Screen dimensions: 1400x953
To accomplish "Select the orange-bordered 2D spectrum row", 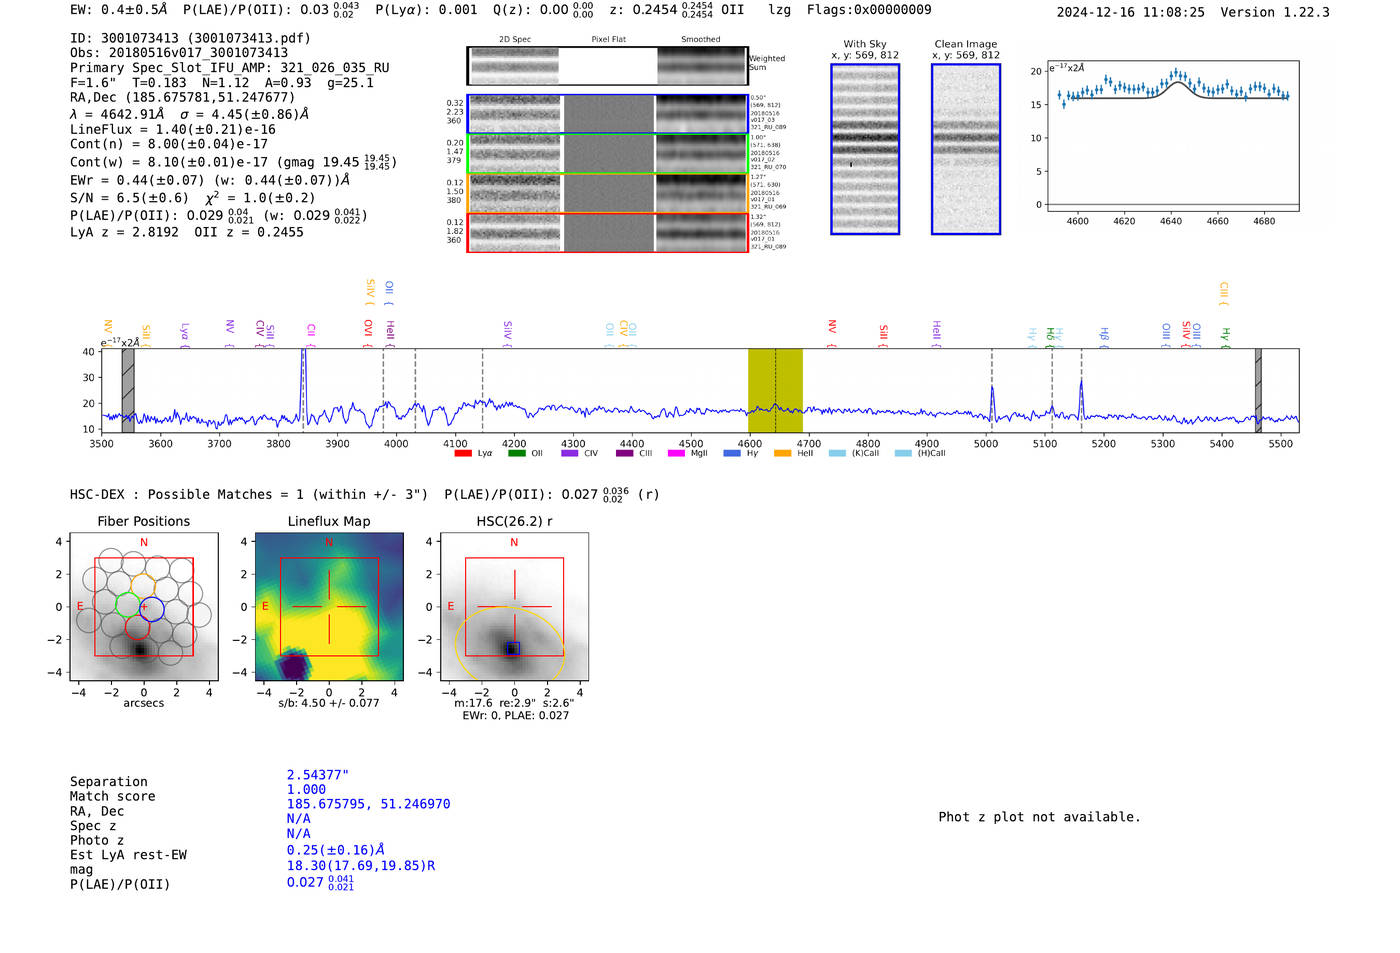I will point(607,193).
